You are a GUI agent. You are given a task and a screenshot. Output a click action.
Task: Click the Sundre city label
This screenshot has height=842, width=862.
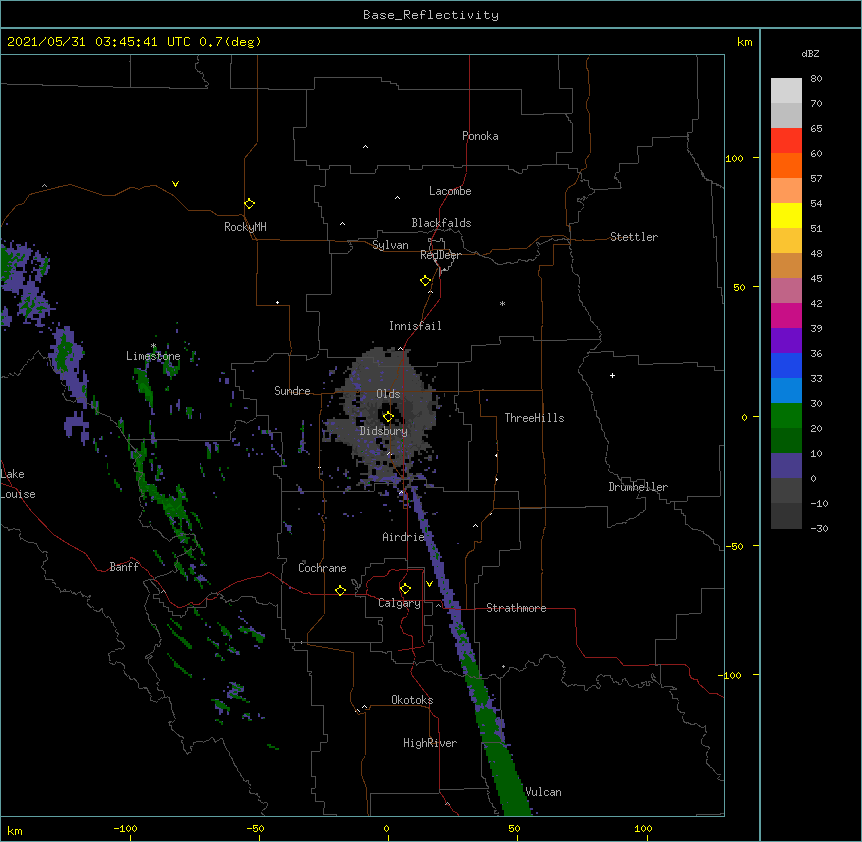pos(292,391)
